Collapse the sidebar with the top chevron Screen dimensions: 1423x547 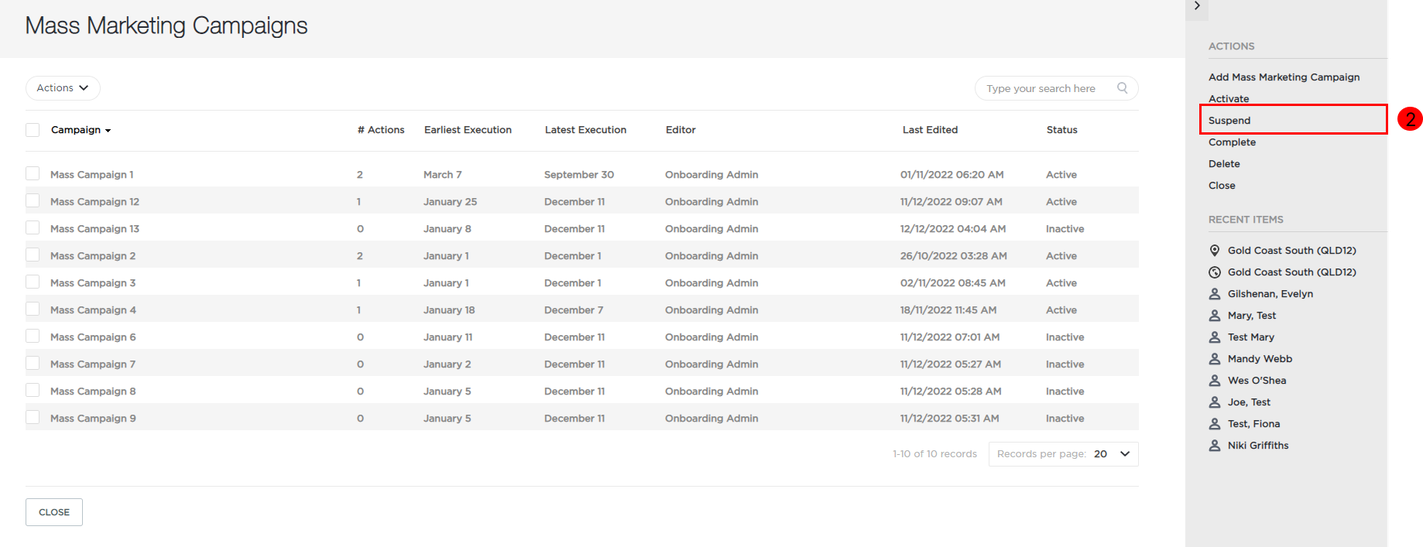[x=1197, y=6]
